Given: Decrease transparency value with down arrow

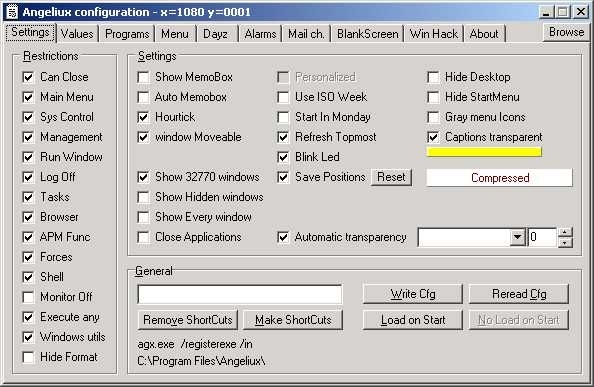Looking at the screenshot, I should (565, 242).
